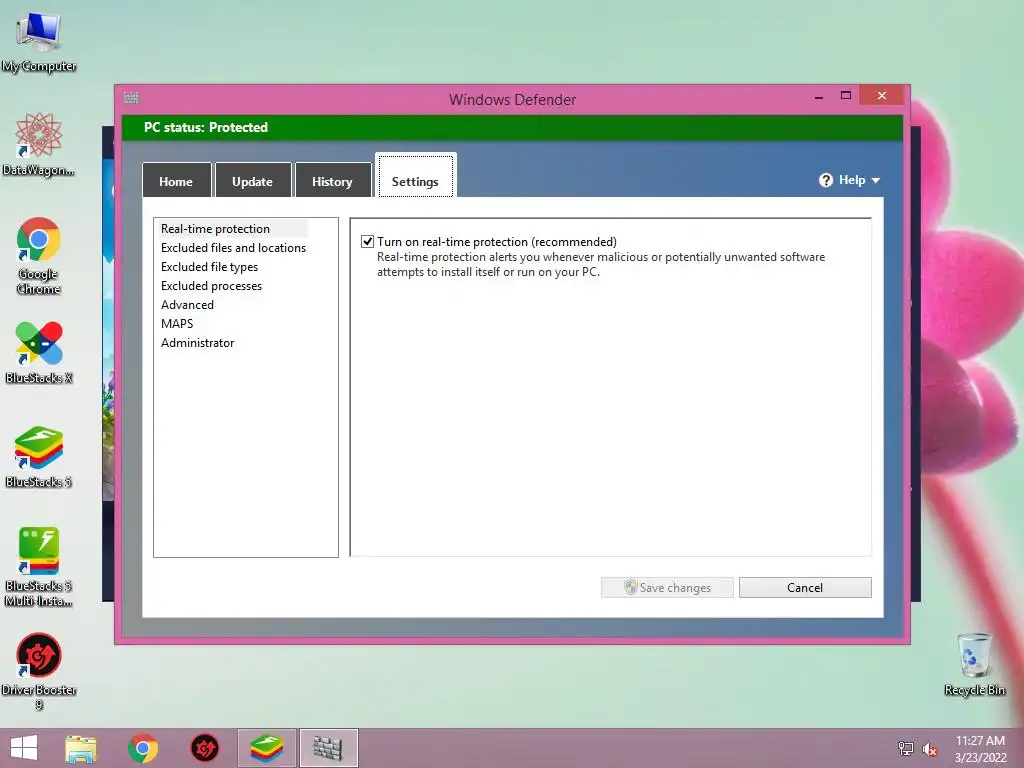Maximize the Windows Defender window
Screen dimensions: 1024x768
tap(846, 96)
